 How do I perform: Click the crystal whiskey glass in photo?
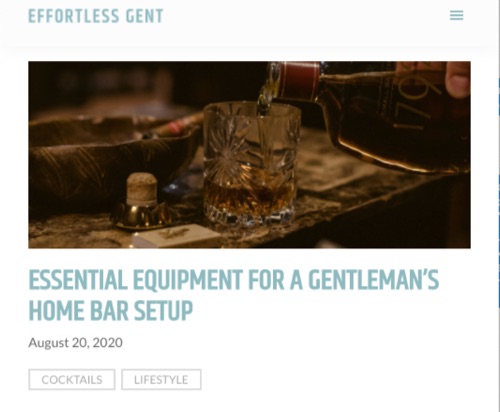[251, 165]
